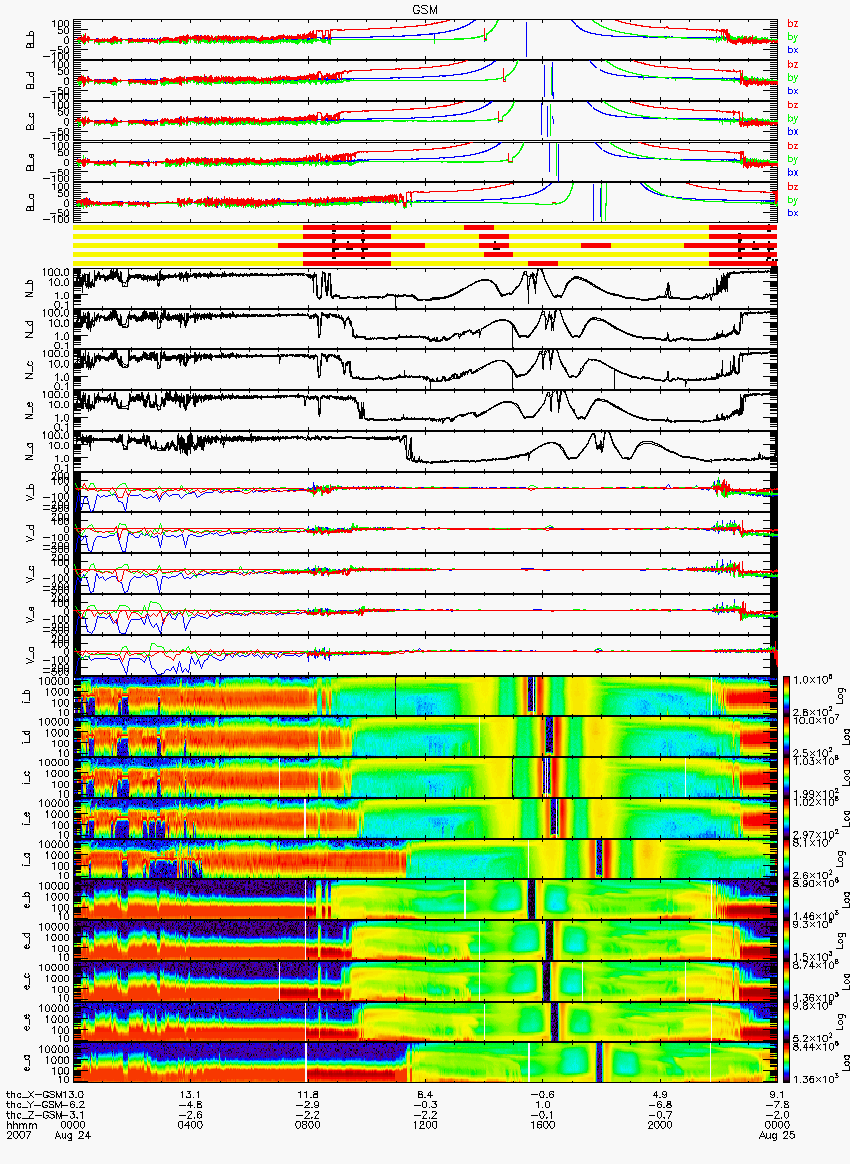Select the N_b density axis label

[30, 287]
